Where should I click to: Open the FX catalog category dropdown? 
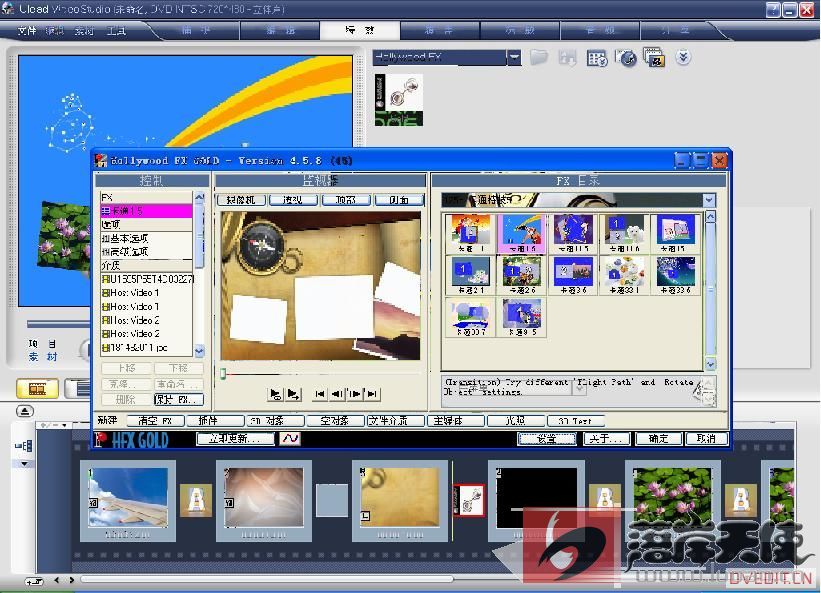[709, 200]
